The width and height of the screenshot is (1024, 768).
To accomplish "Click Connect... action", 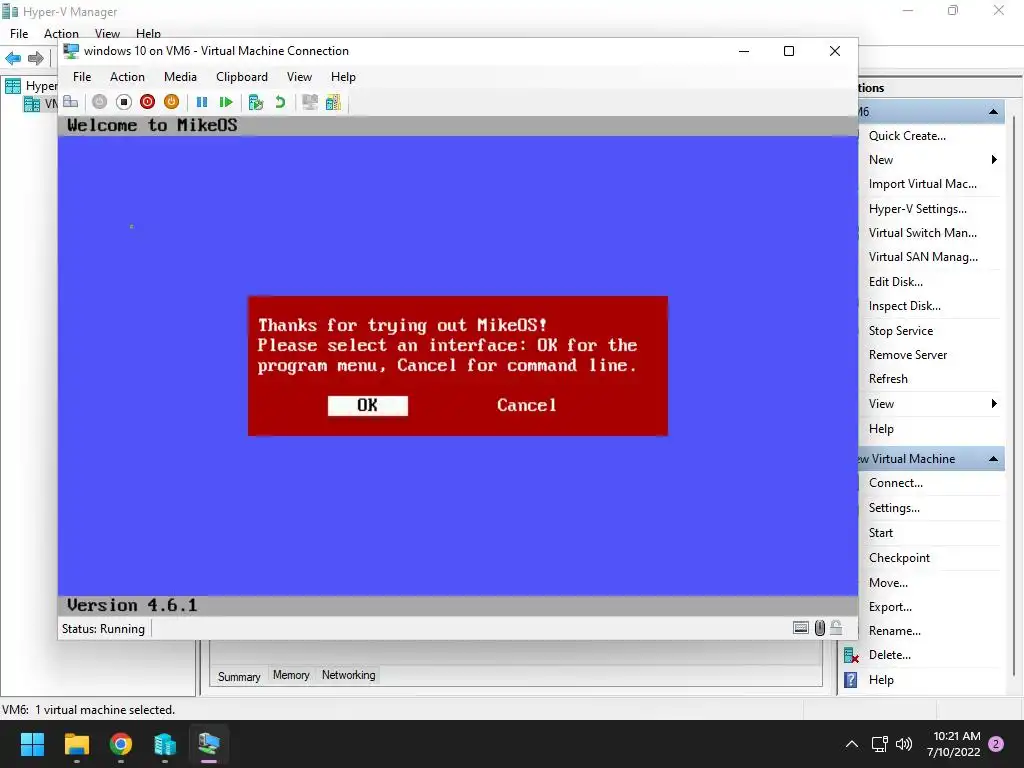I will pyautogui.click(x=895, y=483).
